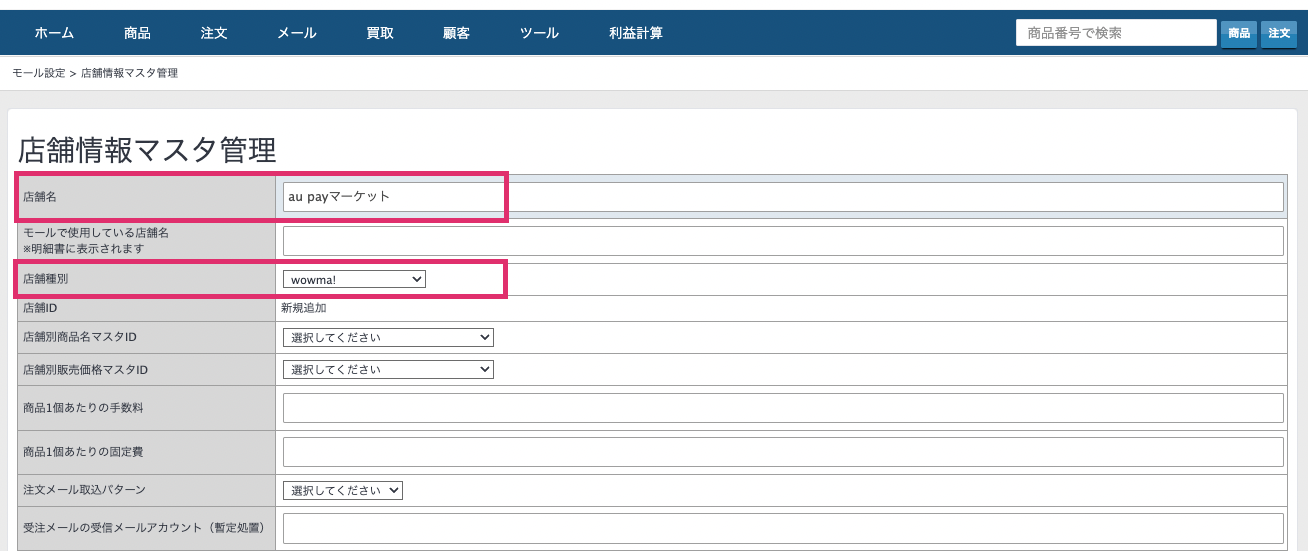Expand the 店舗別販売価格マスタID dropdown
1308x551 pixels.
tap(388, 370)
